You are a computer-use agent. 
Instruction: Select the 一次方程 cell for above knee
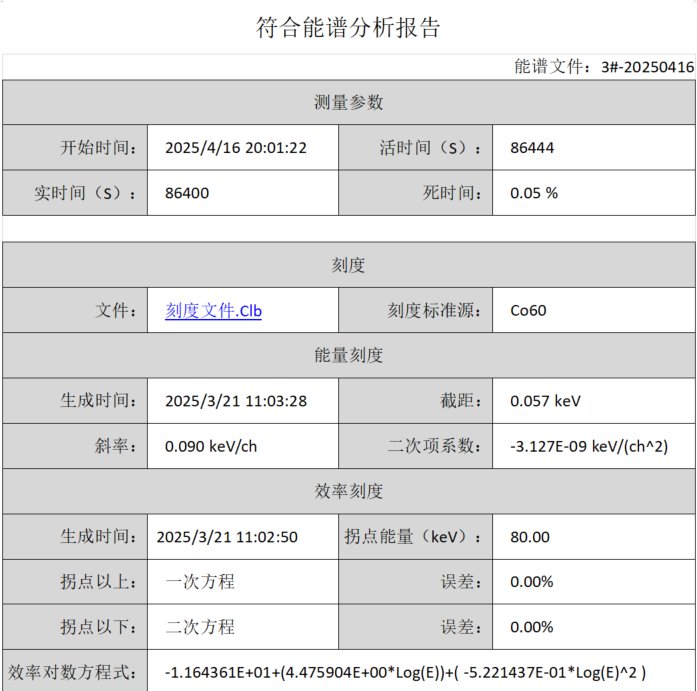200,582
